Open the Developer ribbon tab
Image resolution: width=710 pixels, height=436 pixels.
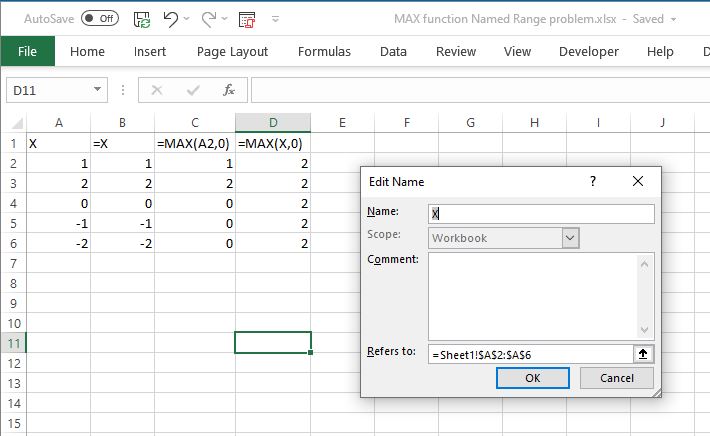(x=589, y=52)
